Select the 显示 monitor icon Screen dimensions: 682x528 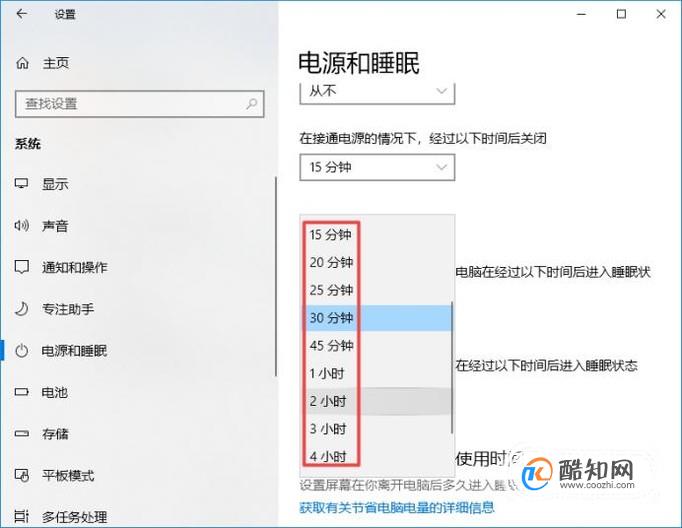click(x=22, y=184)
